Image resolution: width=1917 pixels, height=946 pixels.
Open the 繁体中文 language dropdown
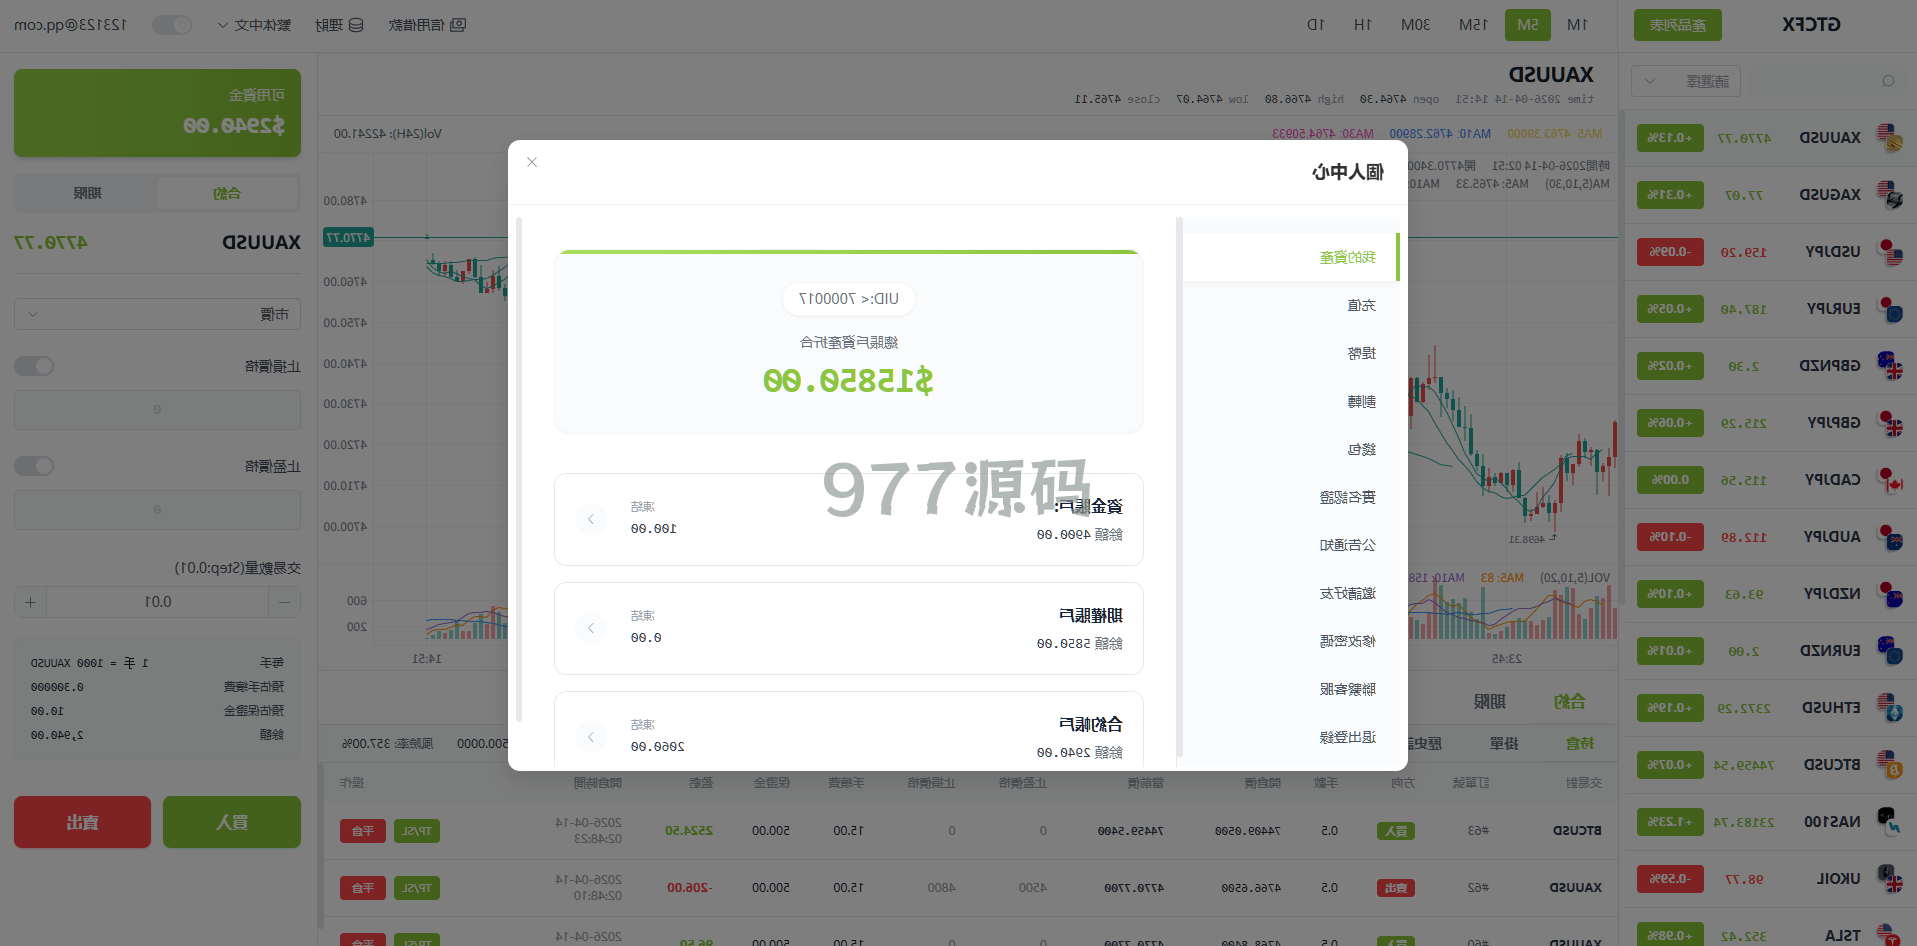(x=254, y=25)
